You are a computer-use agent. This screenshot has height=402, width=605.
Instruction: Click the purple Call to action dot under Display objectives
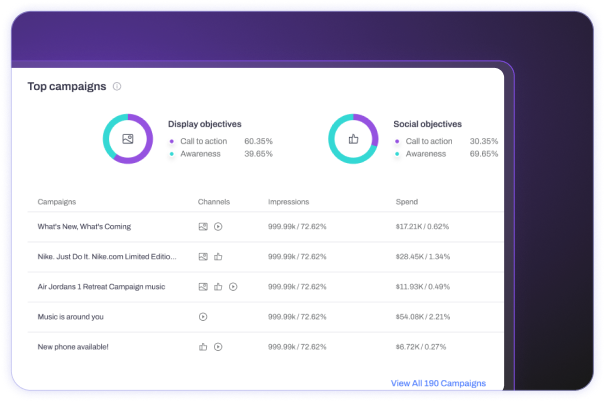click(172, 141)
